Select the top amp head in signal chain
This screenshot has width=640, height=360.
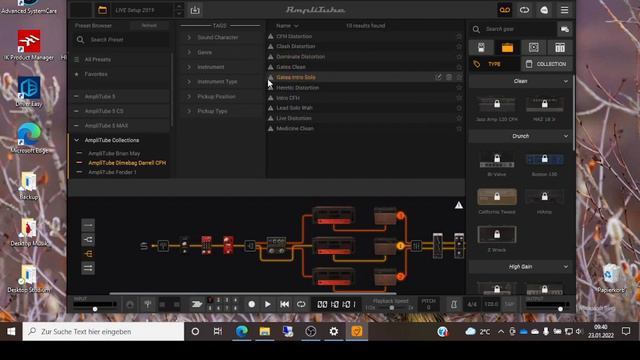pos(333,216)
